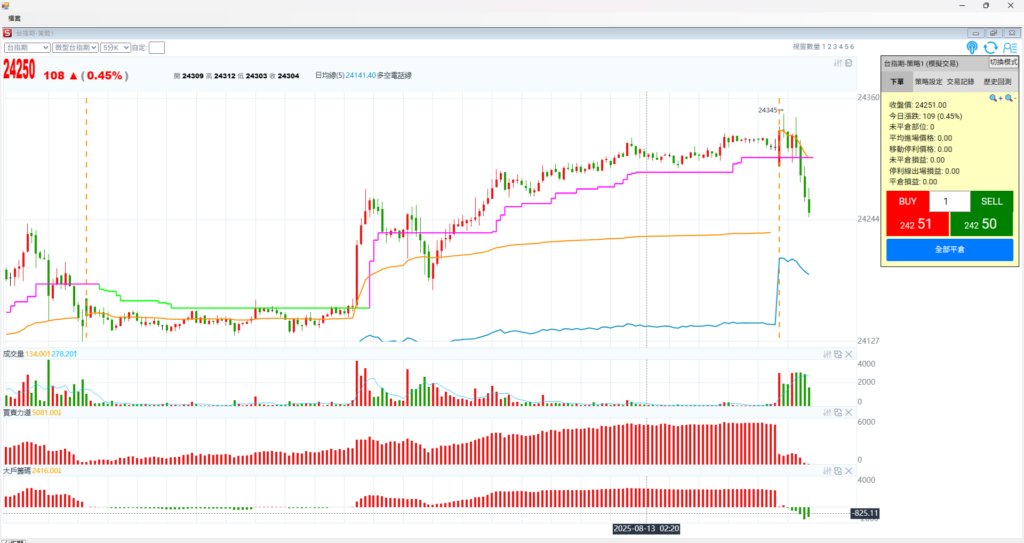This screenshot has width=1024, height=543.
Task: Zoom out with the magnifier minus icon
Action: coord(1009,98)
